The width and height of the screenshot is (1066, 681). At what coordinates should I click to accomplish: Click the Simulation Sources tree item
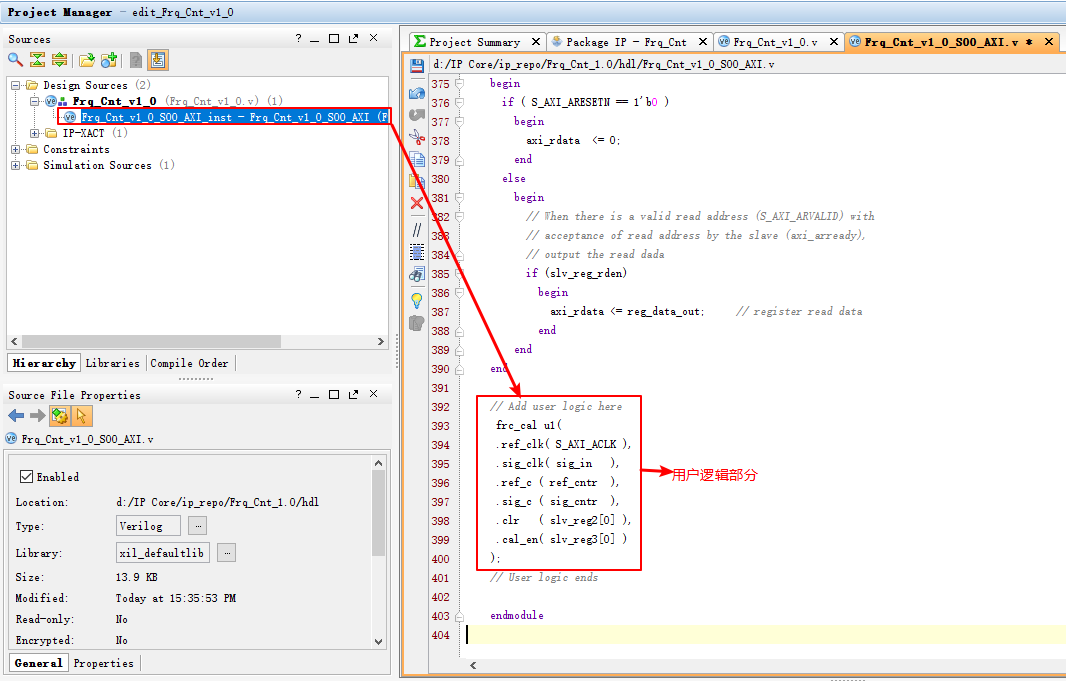pyautogui.click(x=97, y=165)
